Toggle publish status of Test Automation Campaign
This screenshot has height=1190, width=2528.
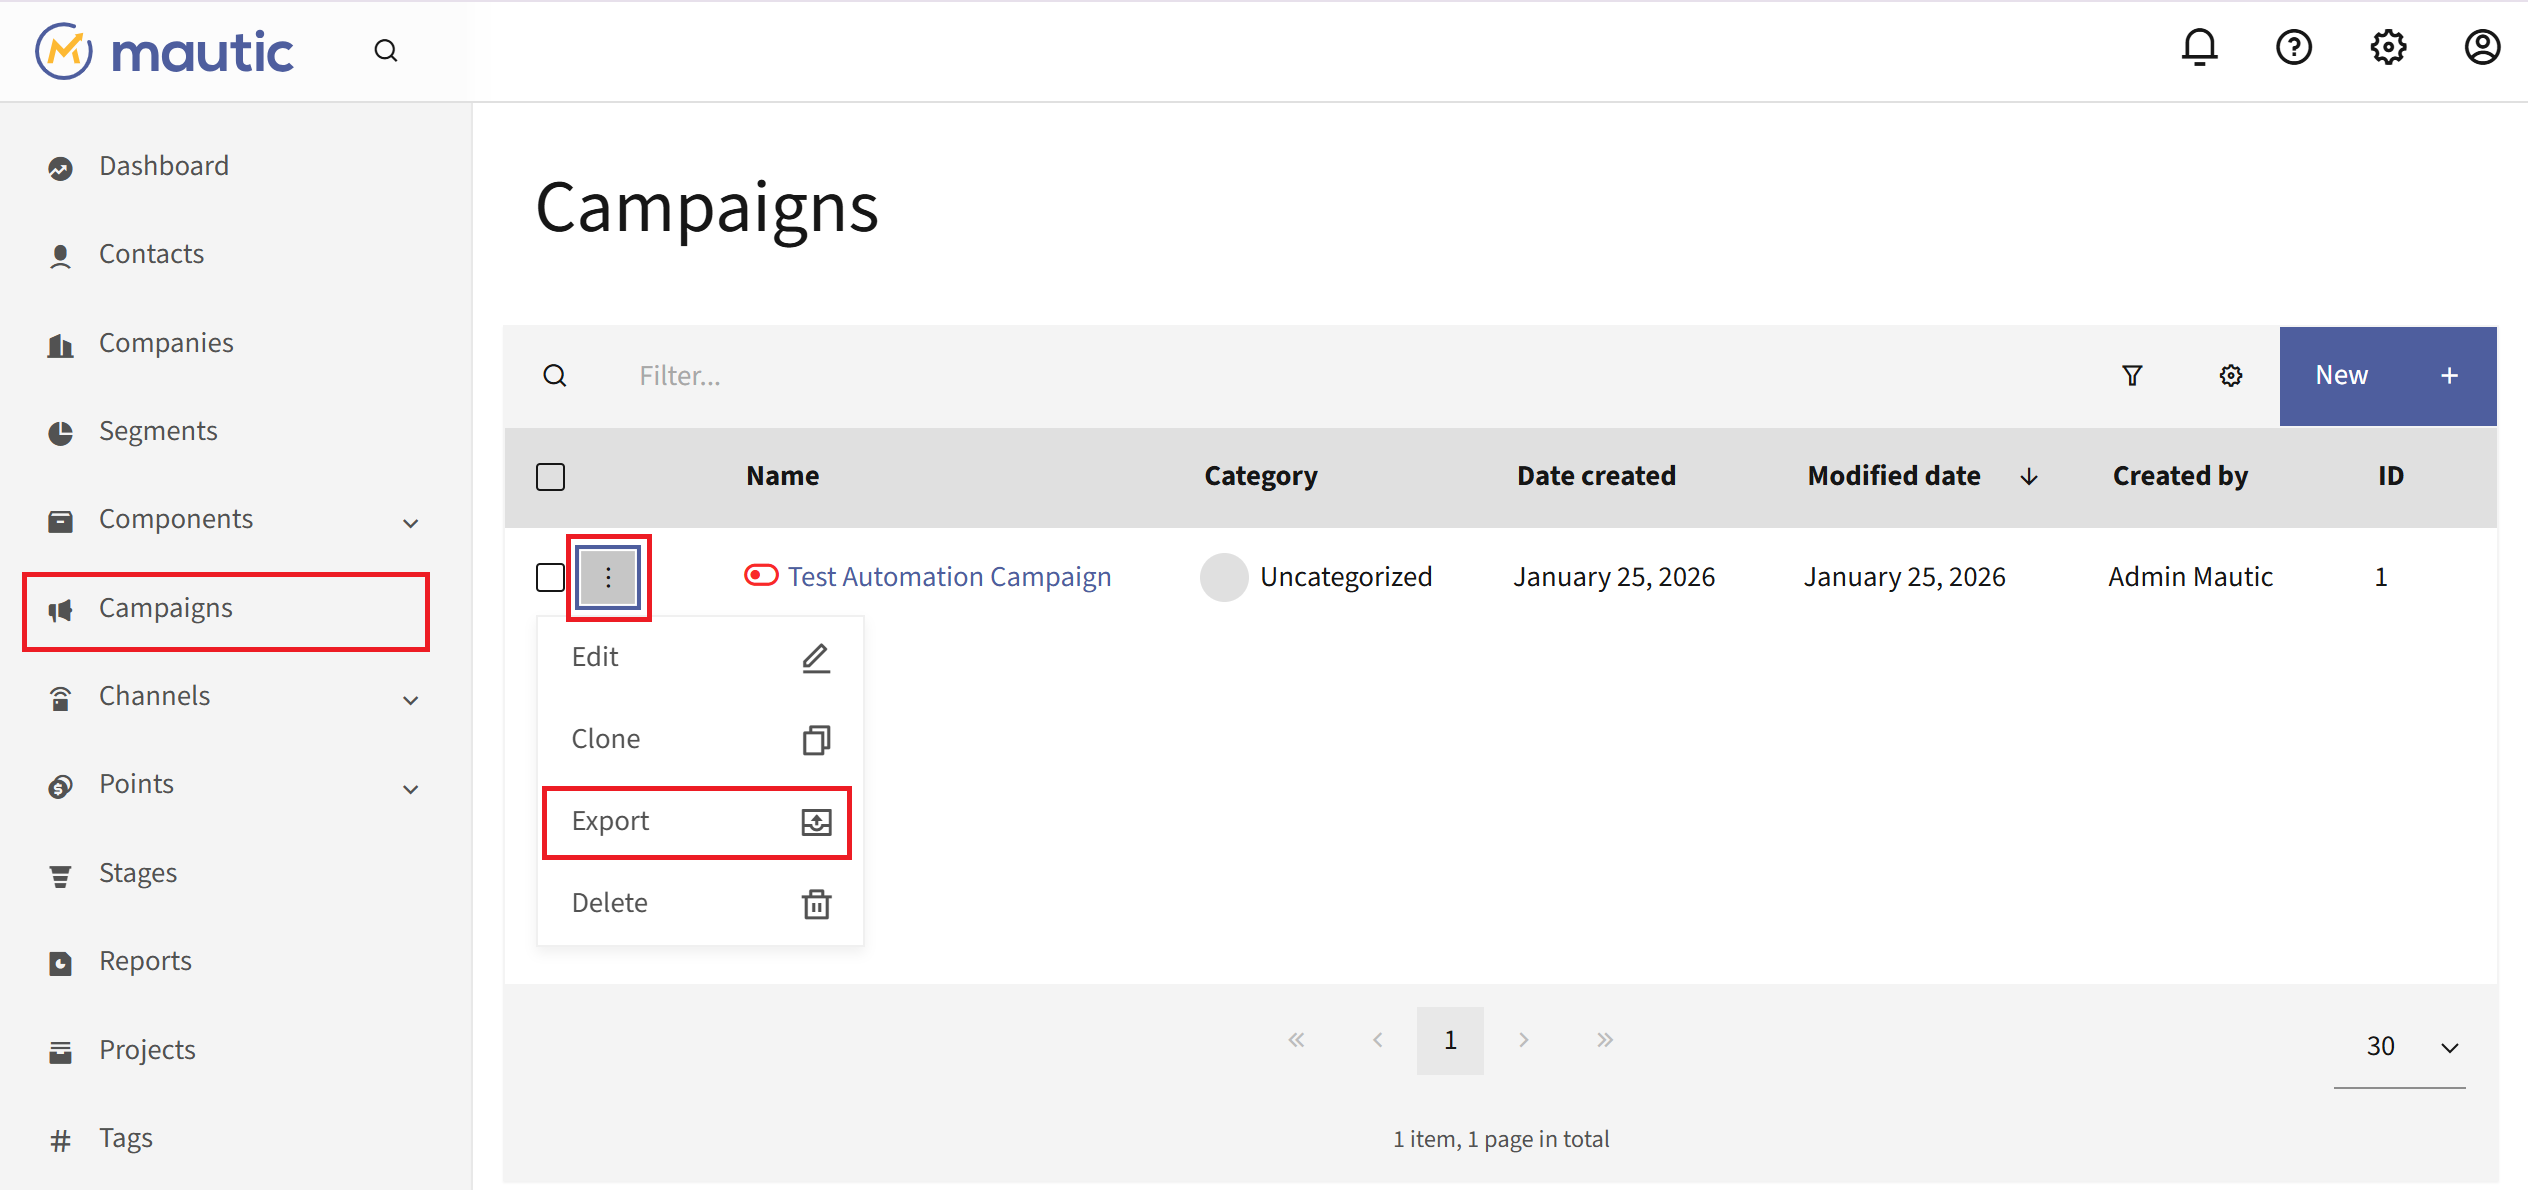(761, 575)
